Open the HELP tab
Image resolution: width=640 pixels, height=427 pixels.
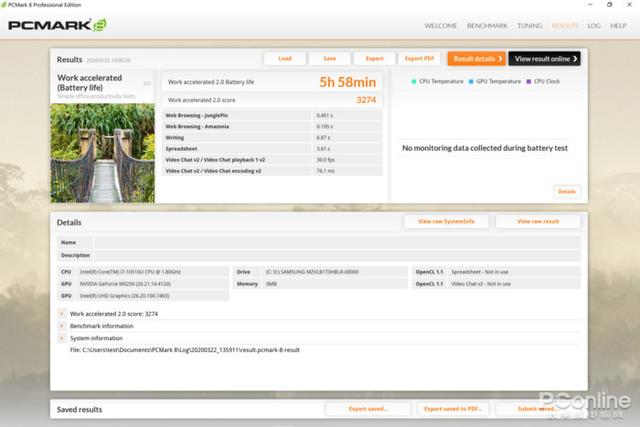pyautogui.click(x=618, y=26)
